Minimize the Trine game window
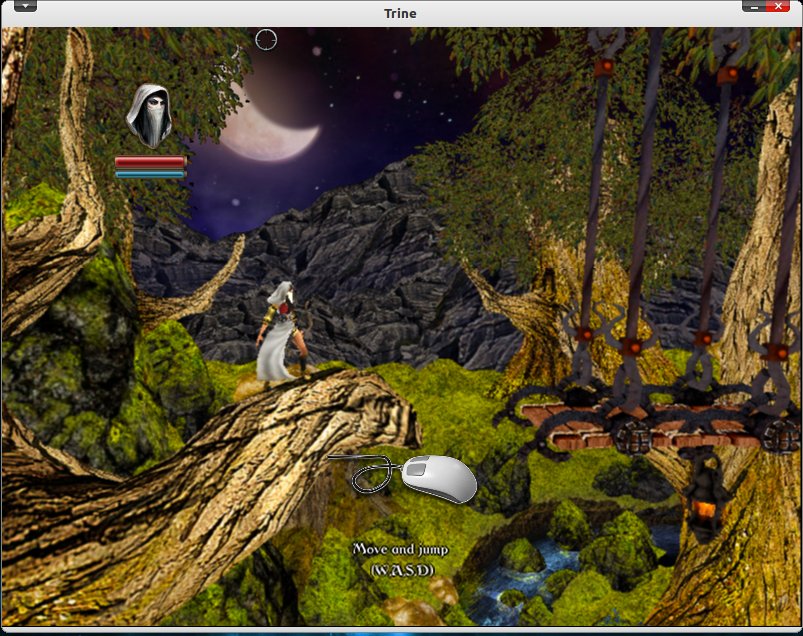The height and width of the screenshot is (636, 803). (x=752, y=6)
